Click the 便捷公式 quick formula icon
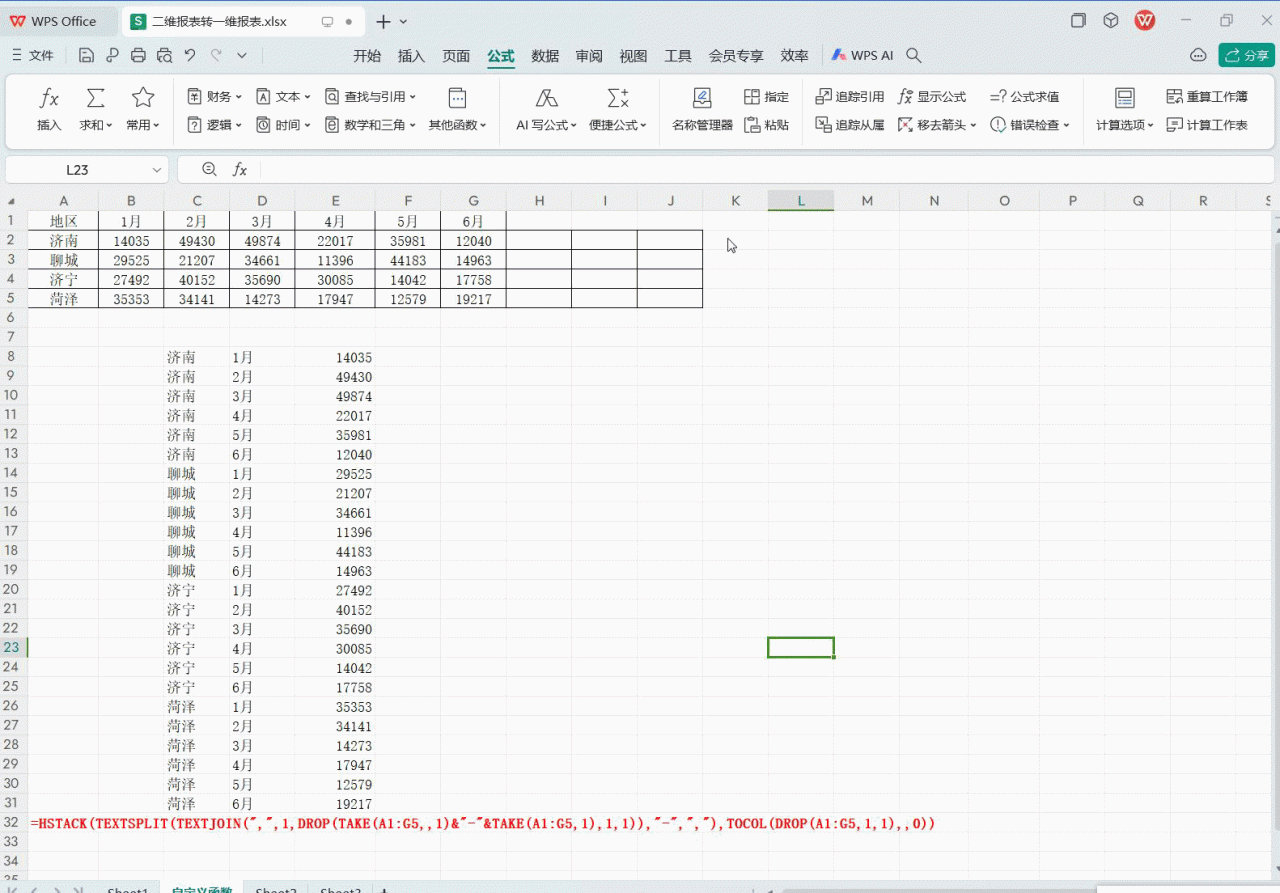Image resolution: width=1280 pixels, height=893 pixels. 618,98
